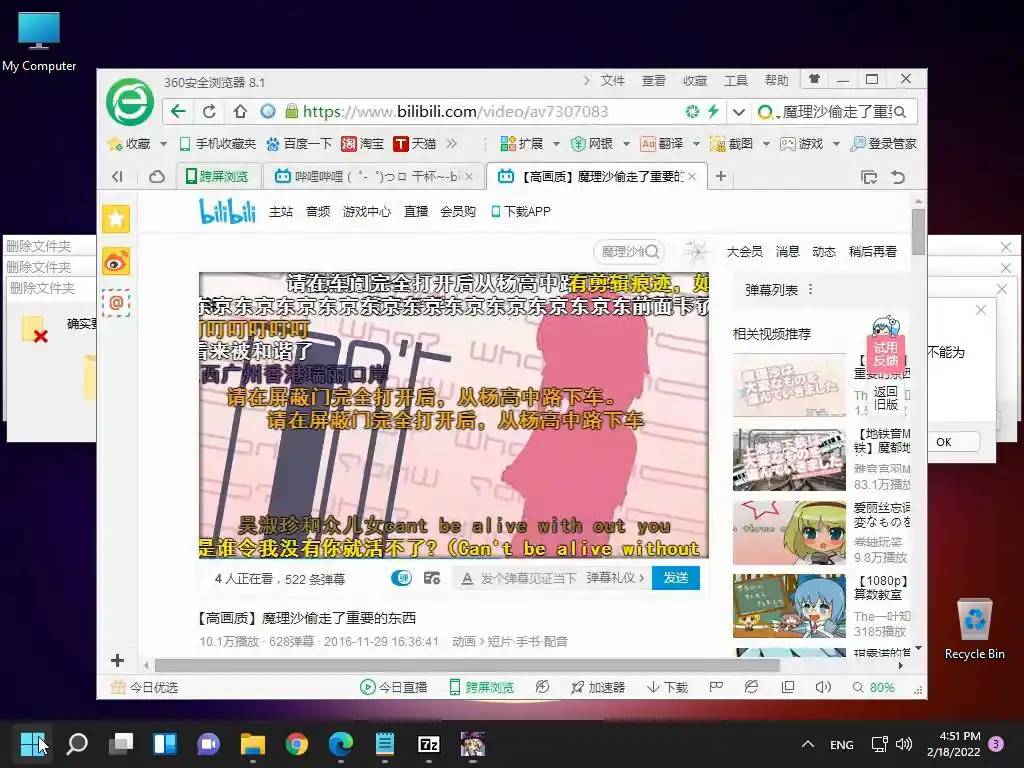The image size is (1024, 768).
Task: Open 下载APP link in Bilibili header
Action: point(520,212)
